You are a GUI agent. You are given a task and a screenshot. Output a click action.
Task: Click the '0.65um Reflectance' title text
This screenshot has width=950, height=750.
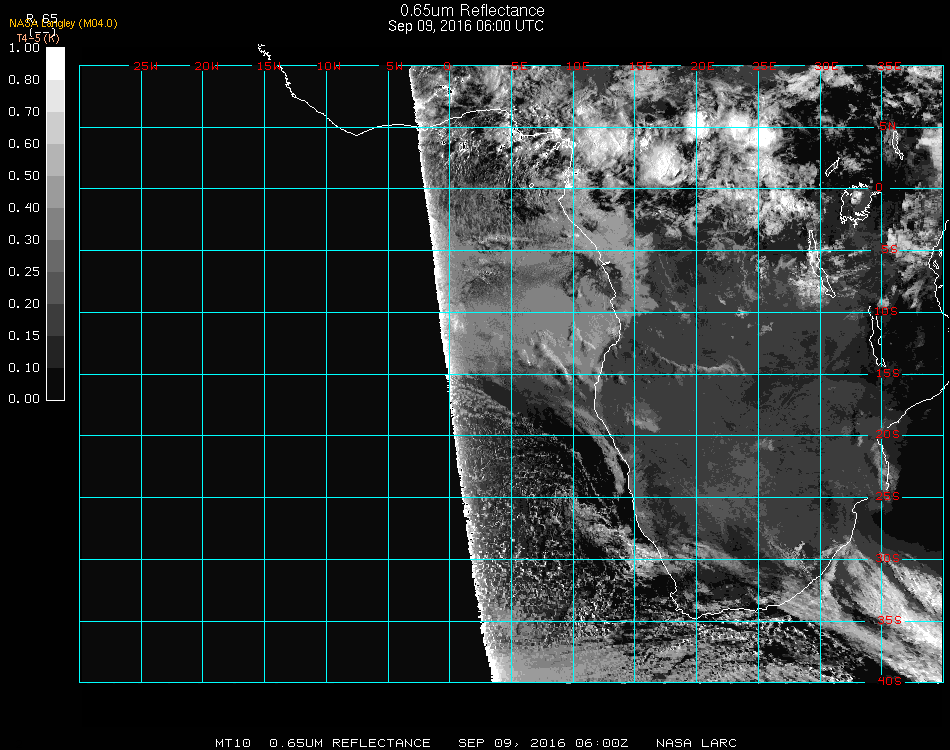(472, 10)
